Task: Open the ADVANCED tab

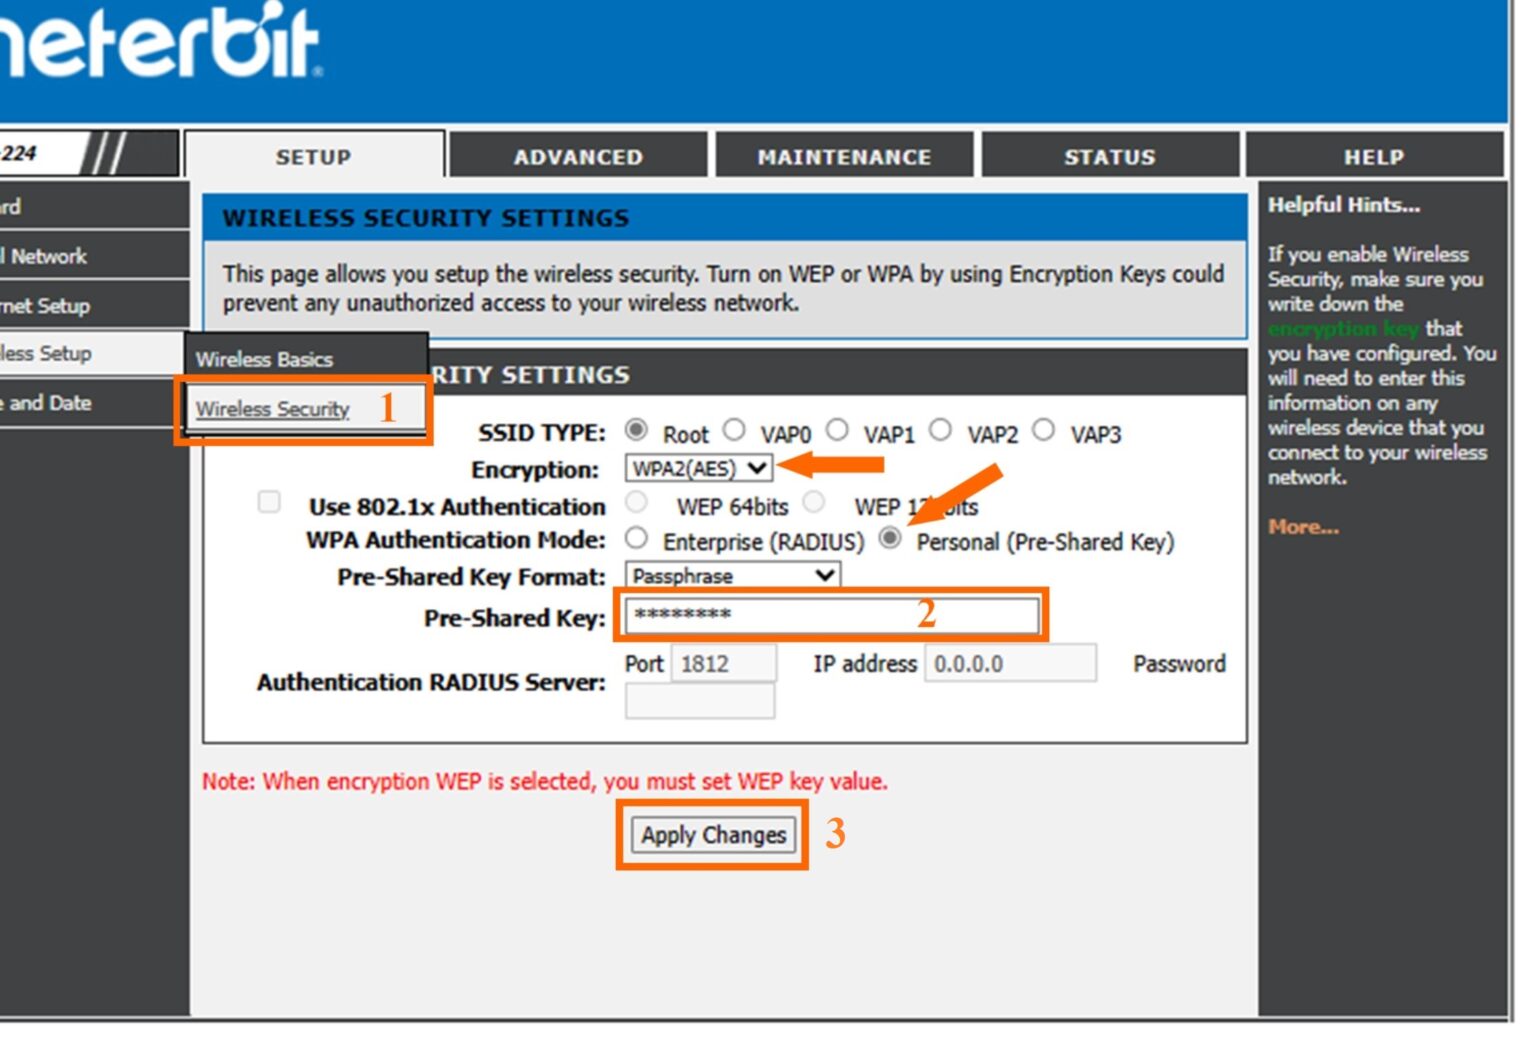Action: point(578,157)
